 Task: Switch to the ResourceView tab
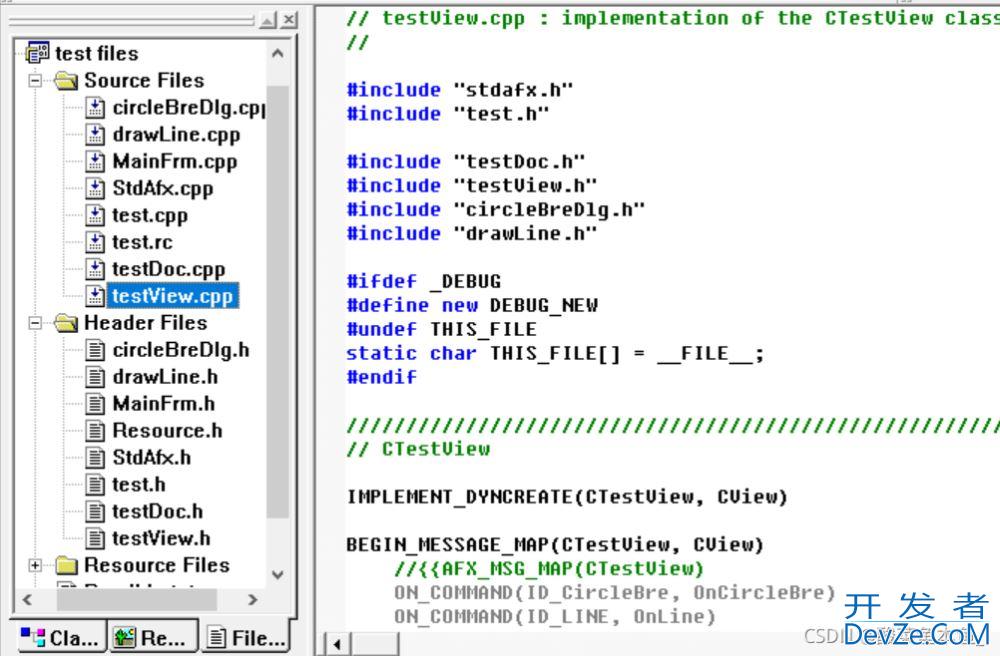152,637
